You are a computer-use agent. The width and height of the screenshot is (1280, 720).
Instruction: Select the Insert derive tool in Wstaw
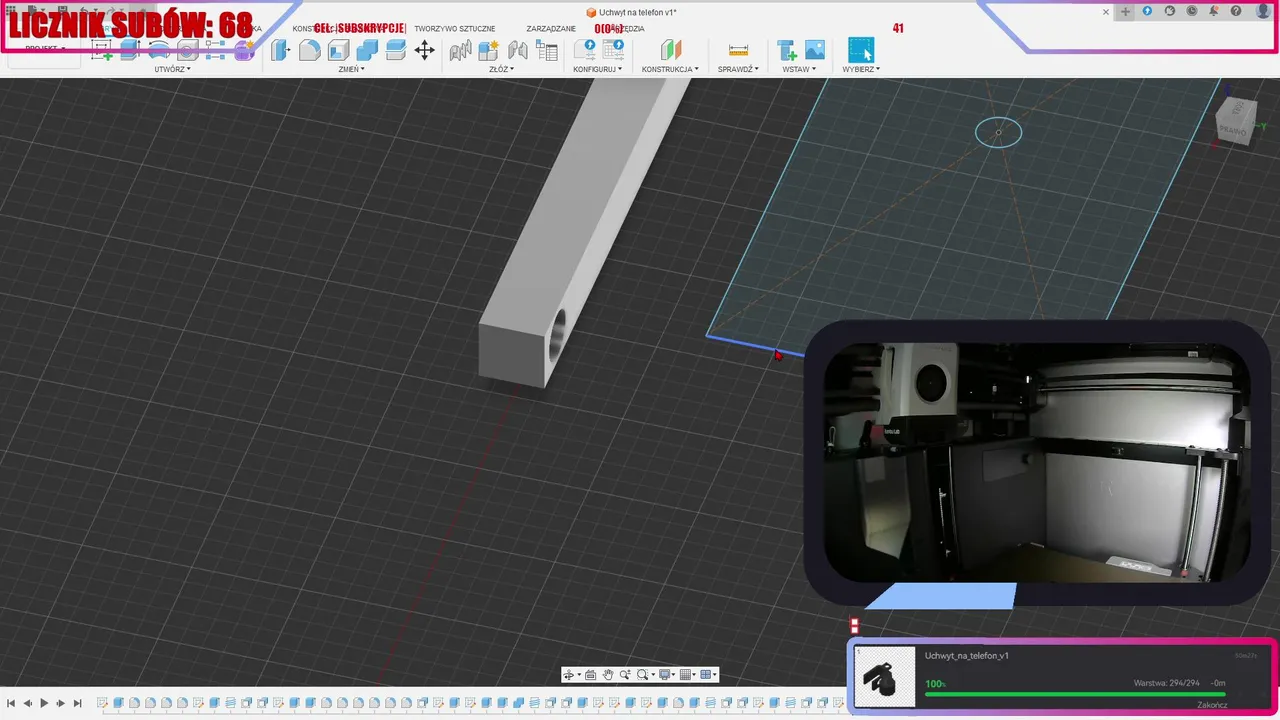click(x=787, y=50)
